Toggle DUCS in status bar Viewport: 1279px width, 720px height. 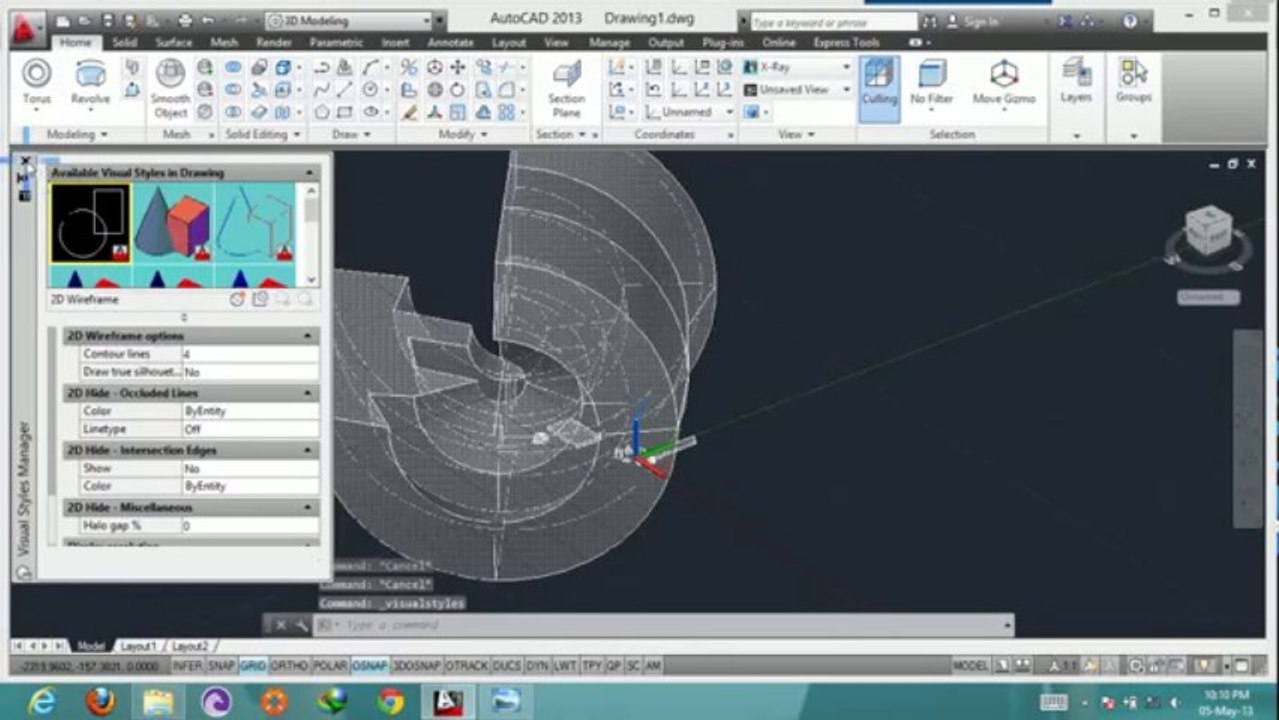[x=507, y=666]
